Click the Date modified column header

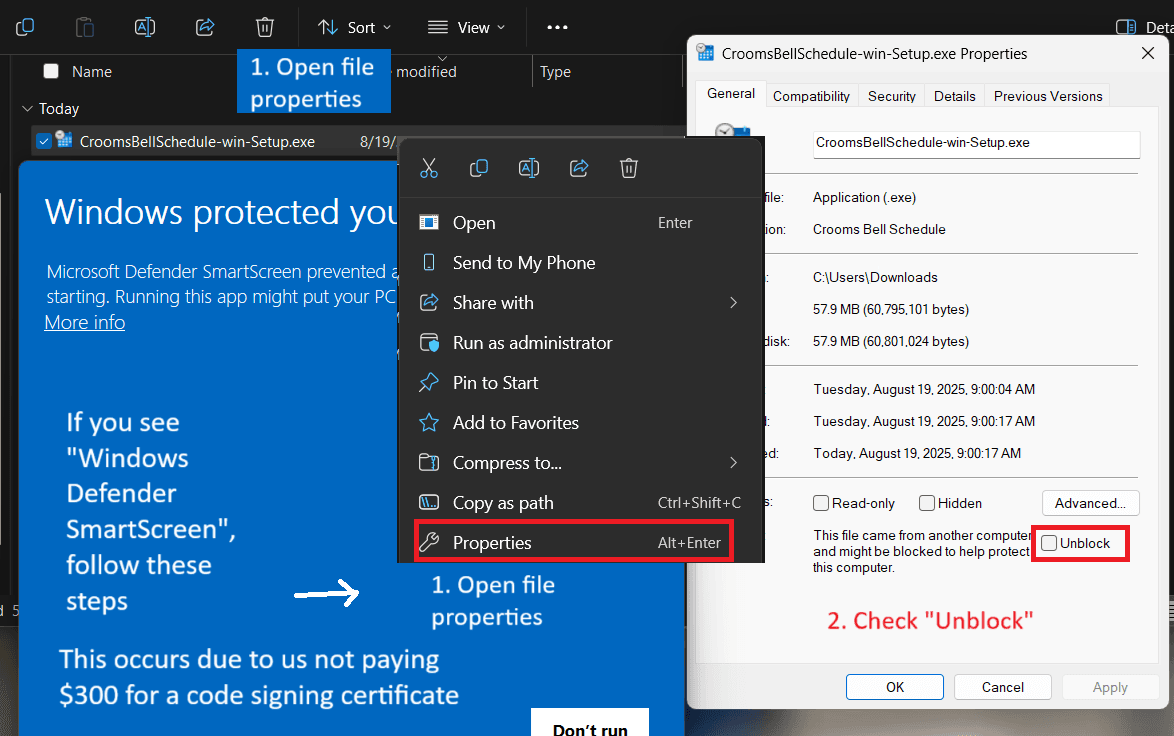click(x=425, y=72)
